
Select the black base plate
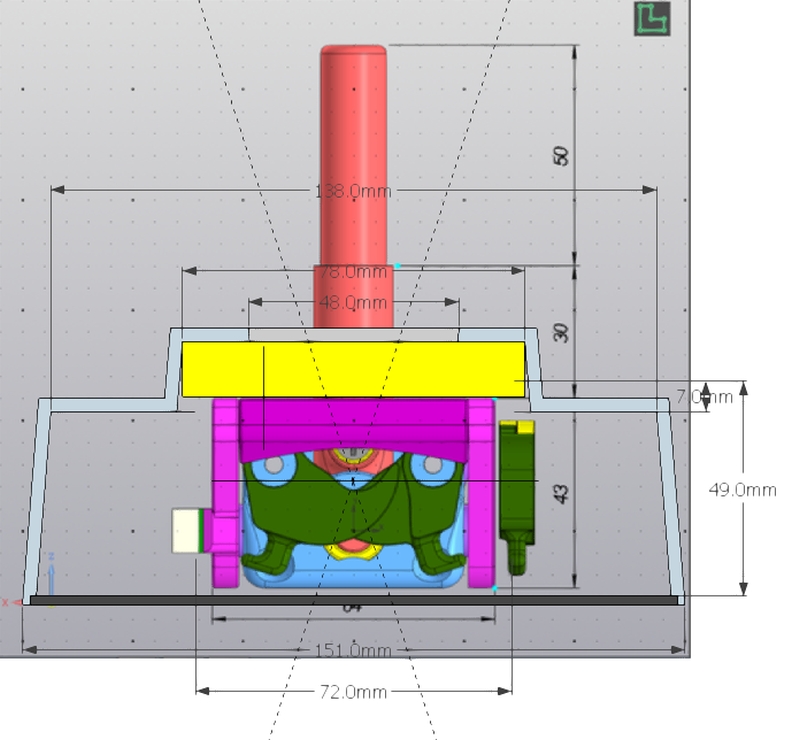point(354,601)
